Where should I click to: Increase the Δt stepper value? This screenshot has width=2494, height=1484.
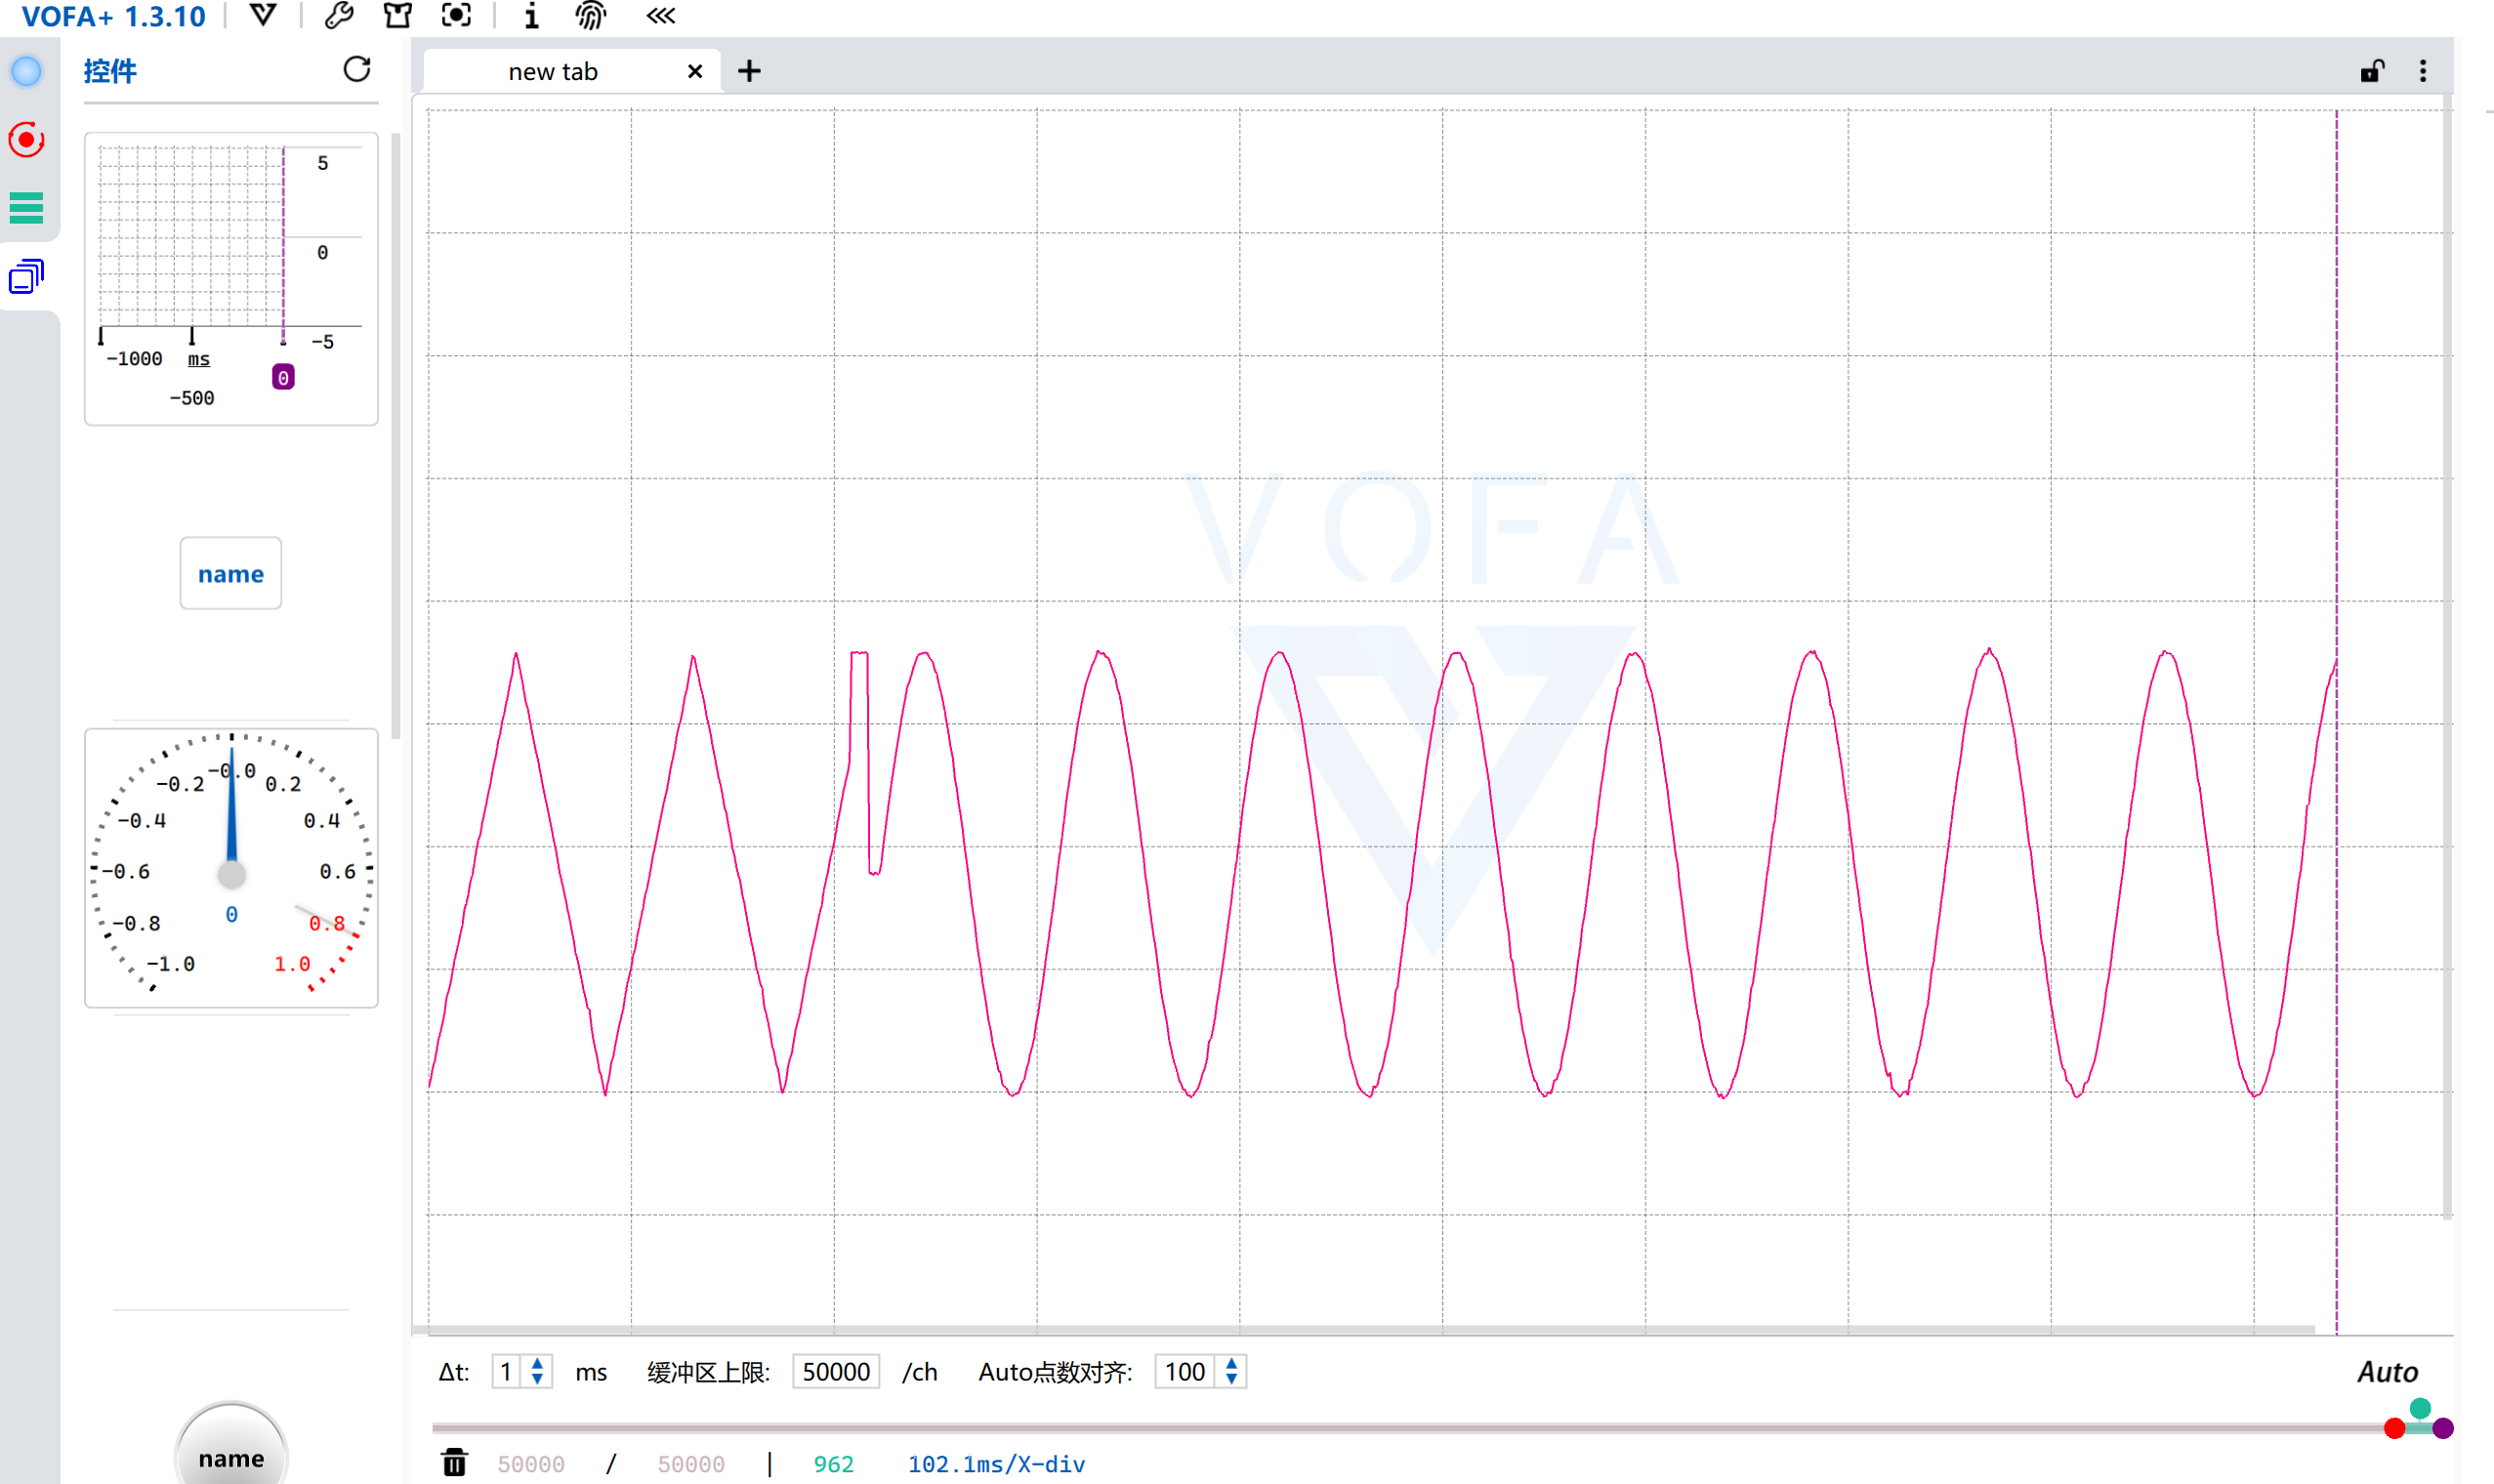(538, 1363)
